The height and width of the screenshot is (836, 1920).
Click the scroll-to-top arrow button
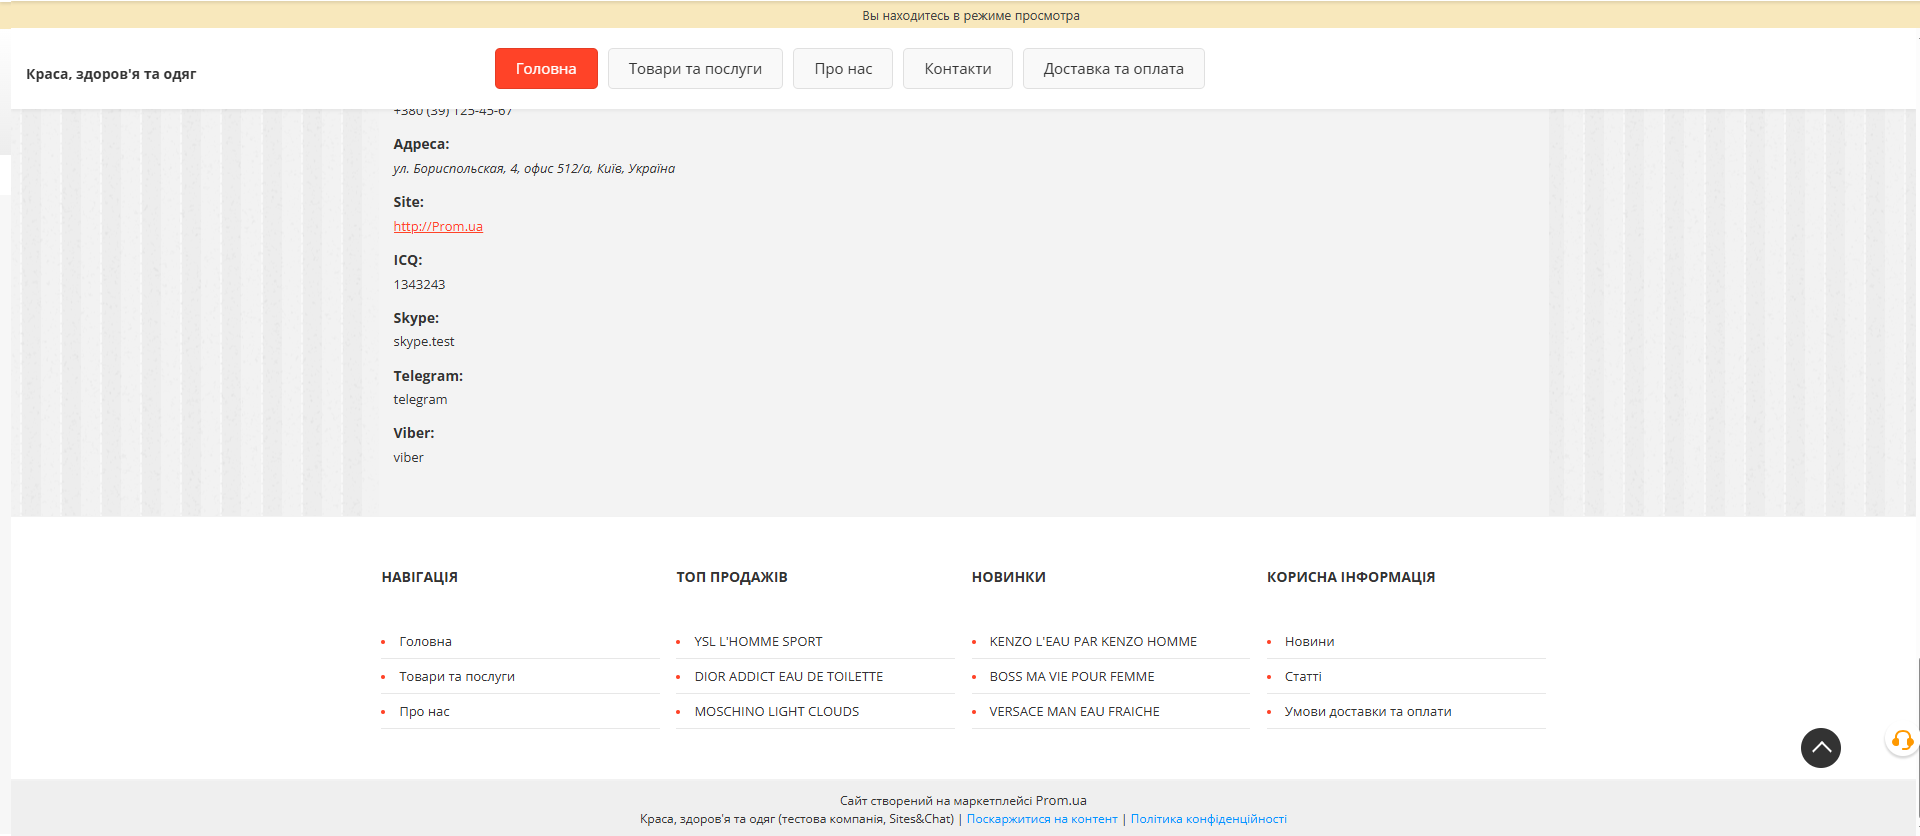1820,748
